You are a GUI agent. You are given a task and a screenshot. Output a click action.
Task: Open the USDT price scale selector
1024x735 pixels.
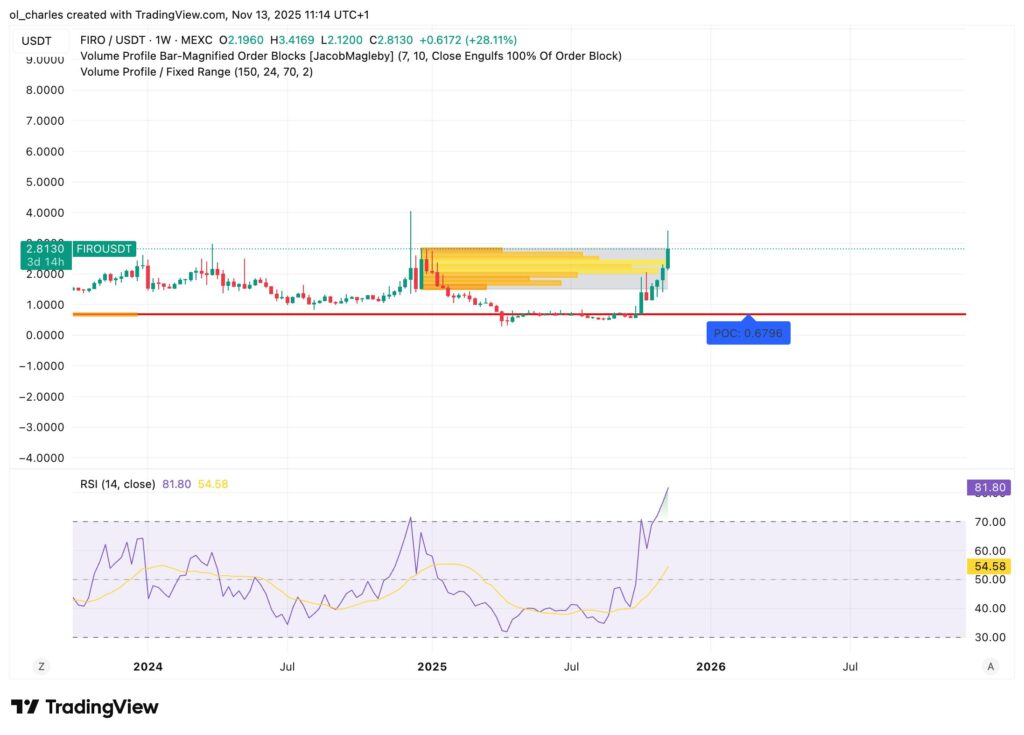tap(37, 40)
